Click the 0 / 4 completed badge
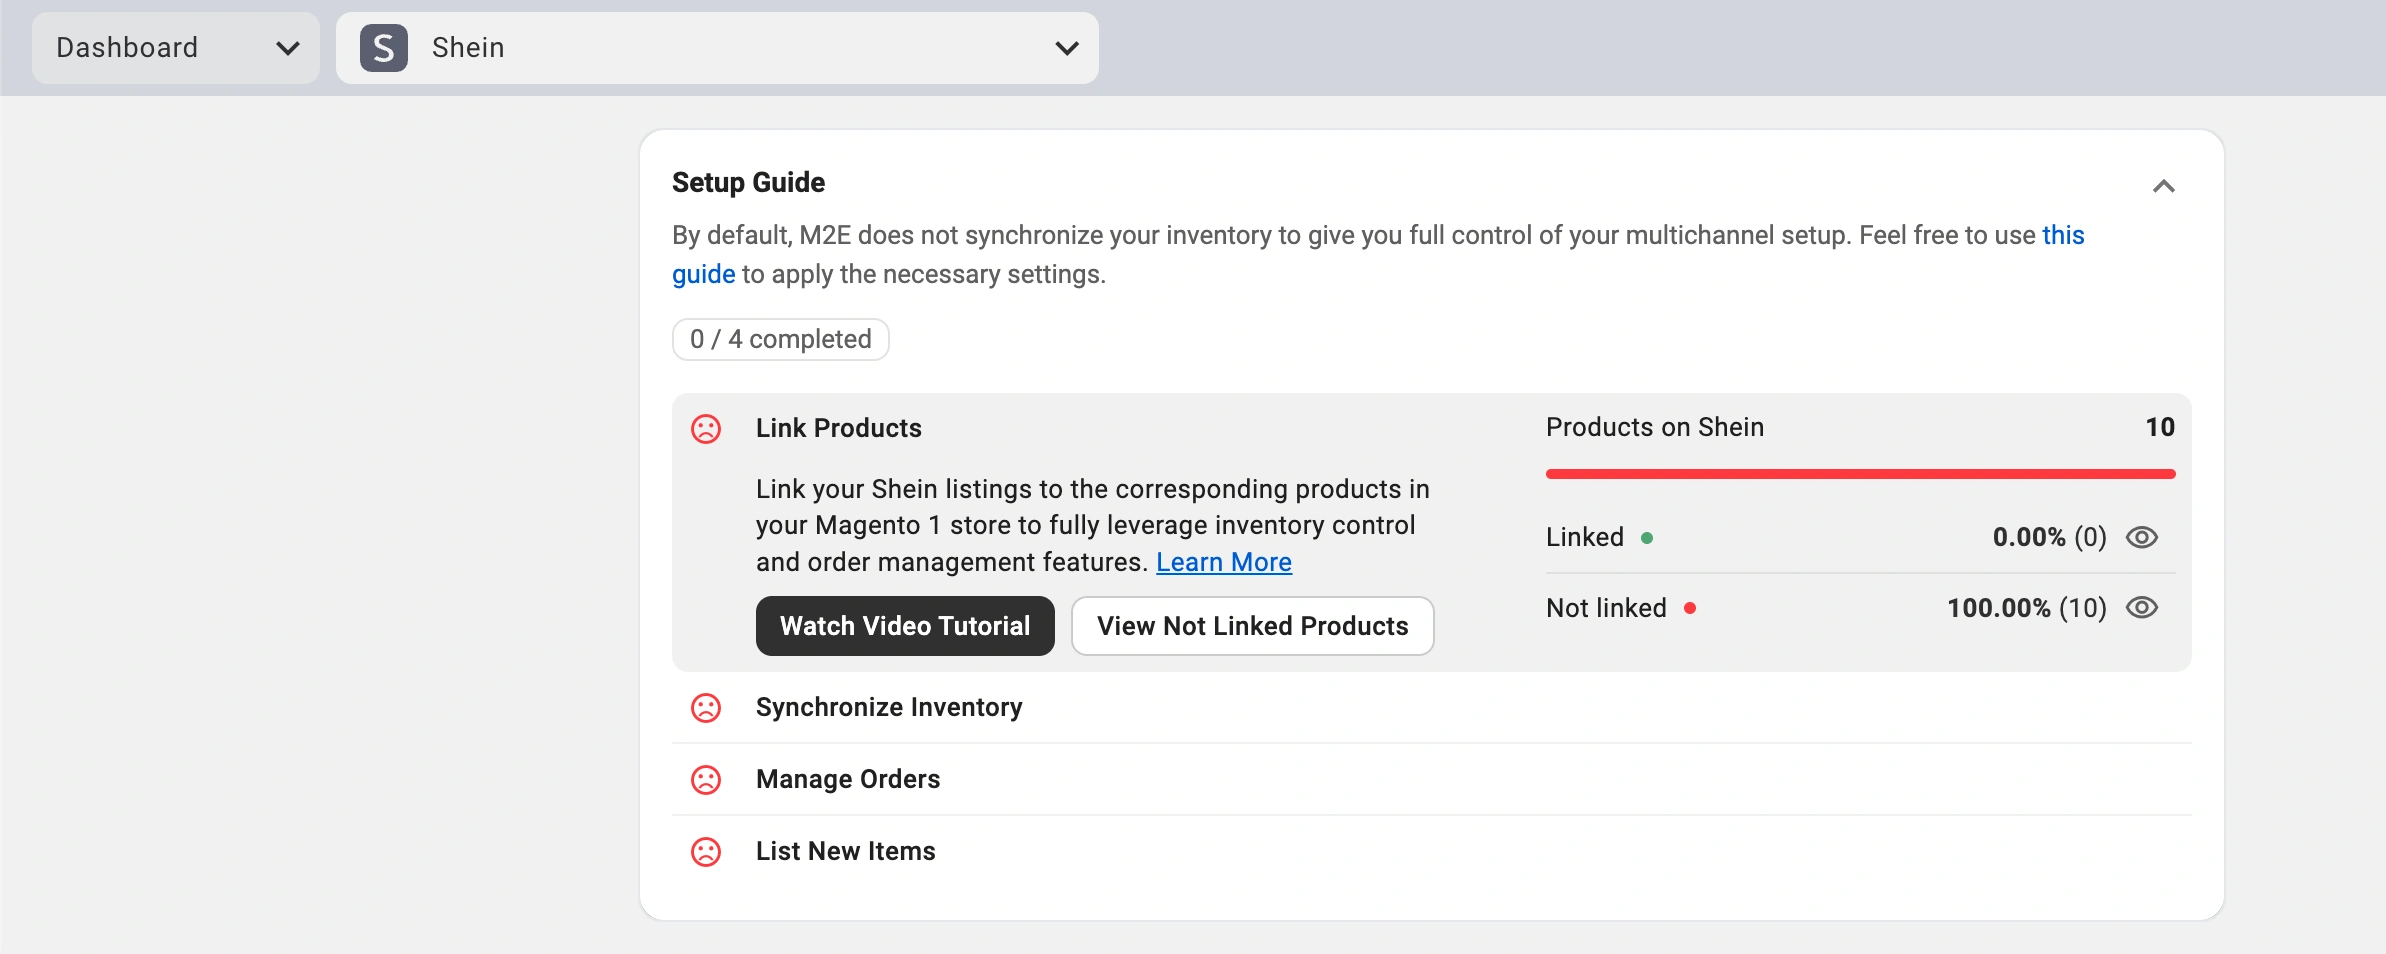The height and width of the screenshot is (954, 2386). (x=780, y=340)
